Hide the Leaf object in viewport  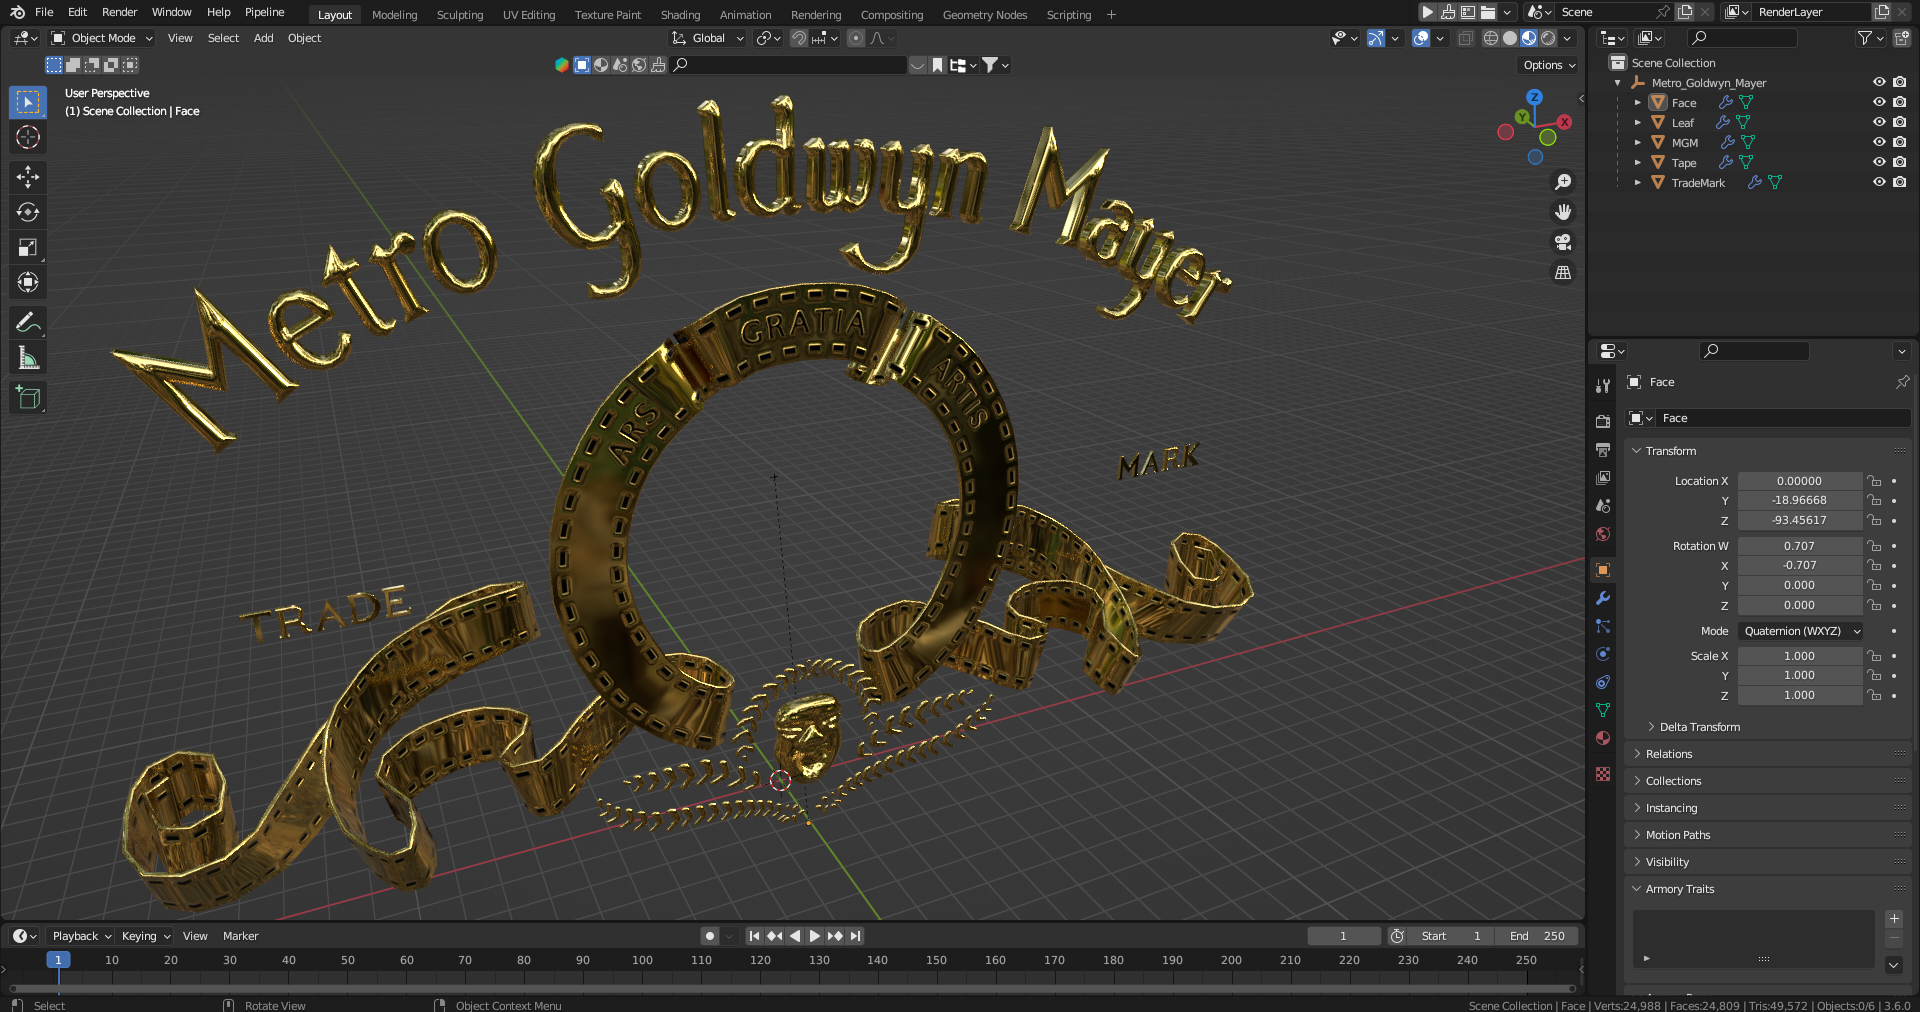coord(1879,122)
